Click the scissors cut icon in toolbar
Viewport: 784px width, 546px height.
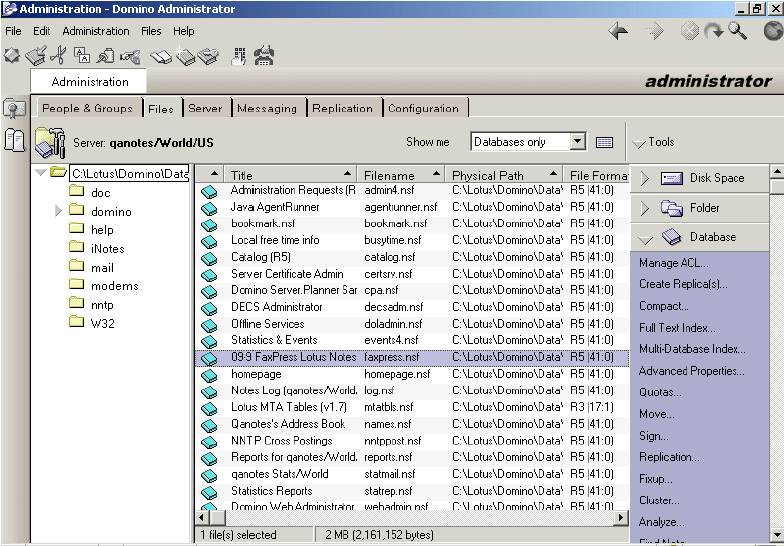(x=58, y=56)
